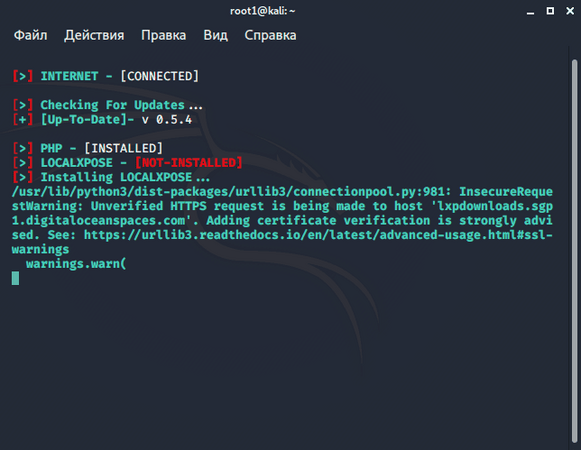Open the Файл menu
The width and height of the screenshot is (581, 450).
pos(30,35)
